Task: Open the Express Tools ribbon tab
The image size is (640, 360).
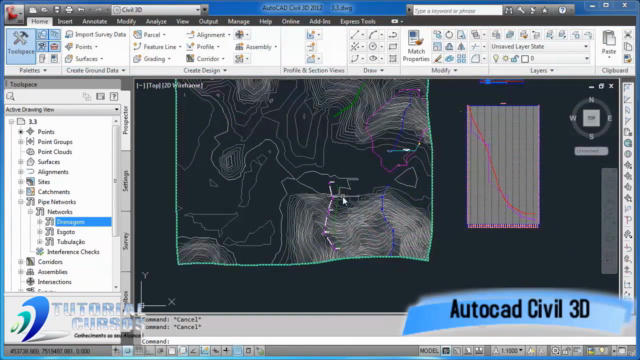Action: click(358, 21)
